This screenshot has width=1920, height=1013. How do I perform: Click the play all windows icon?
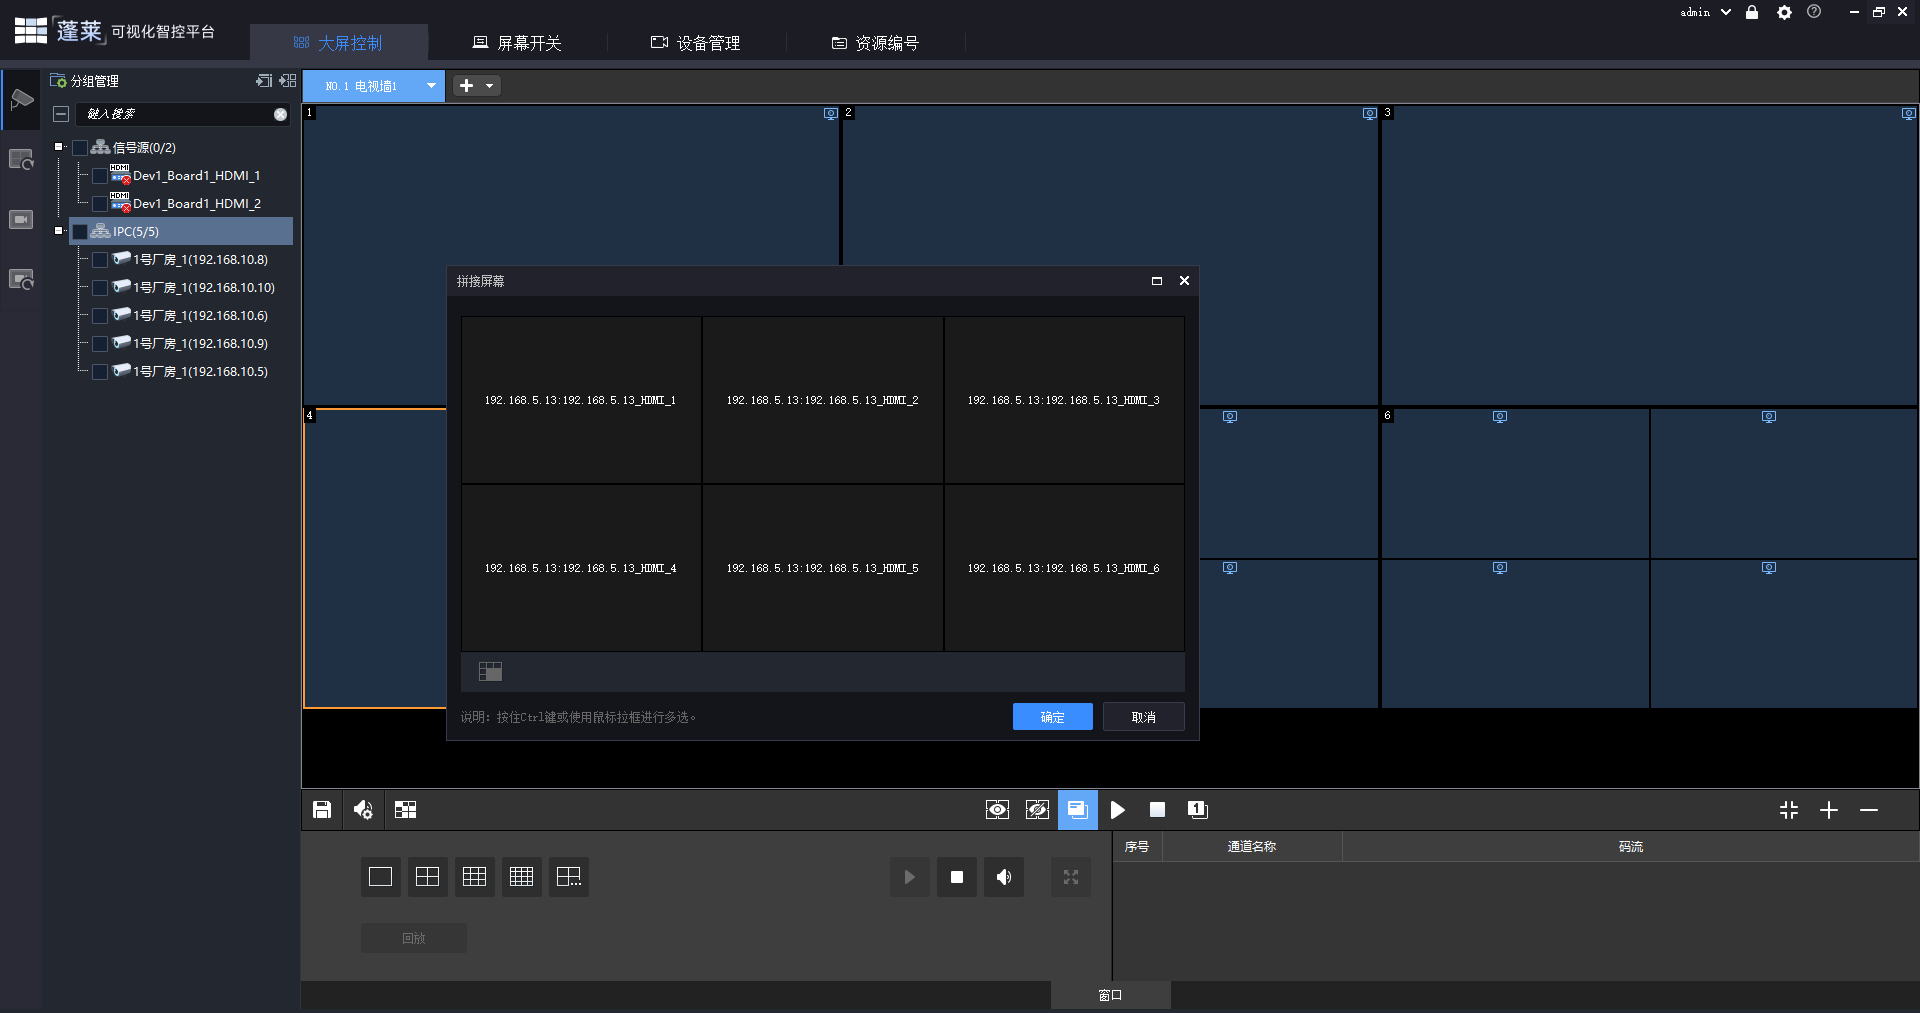coord(1118,810)
